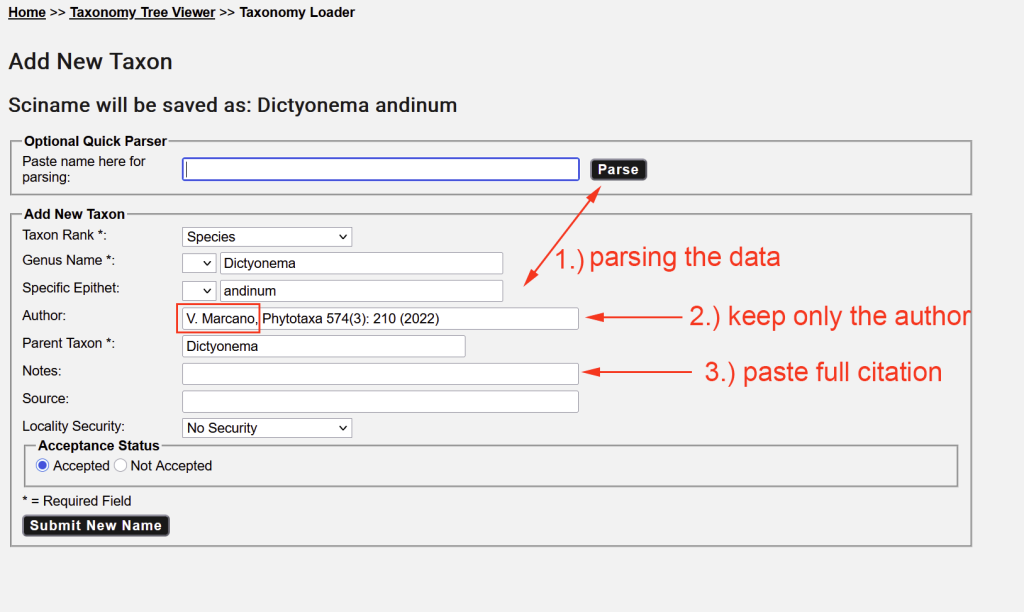Viewport: 1024px width, 612px height.
Task: Click the 'paste full citation' annotation text
Action: coord(823,373)
